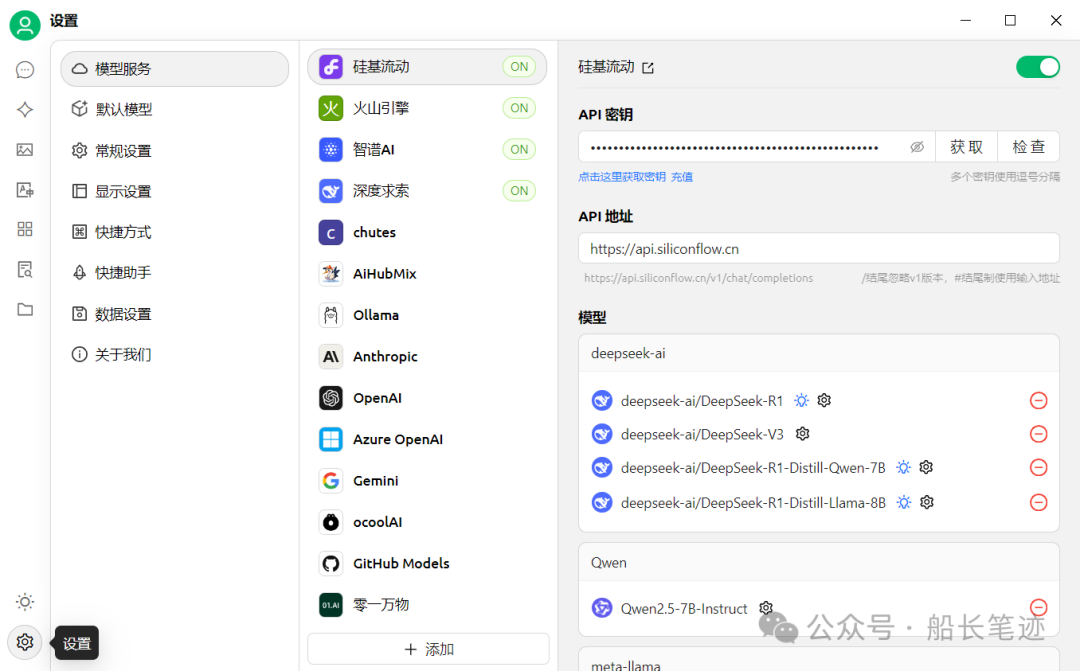This screenshot has width=1080, height=671.
Task: Click reasoning icon beside DeepSeek-R1-Distill-Qwen-7B
Action: coord(904,467)
